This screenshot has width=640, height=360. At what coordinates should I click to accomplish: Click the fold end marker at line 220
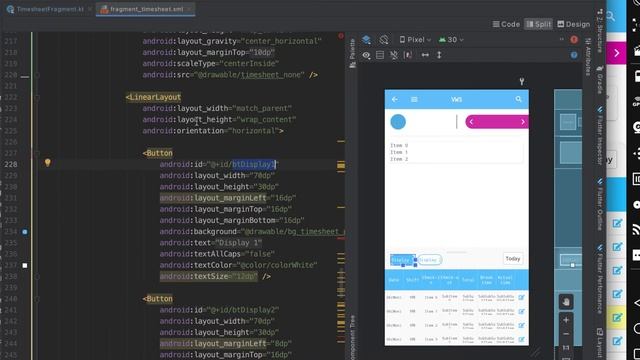tap(37, 75)
